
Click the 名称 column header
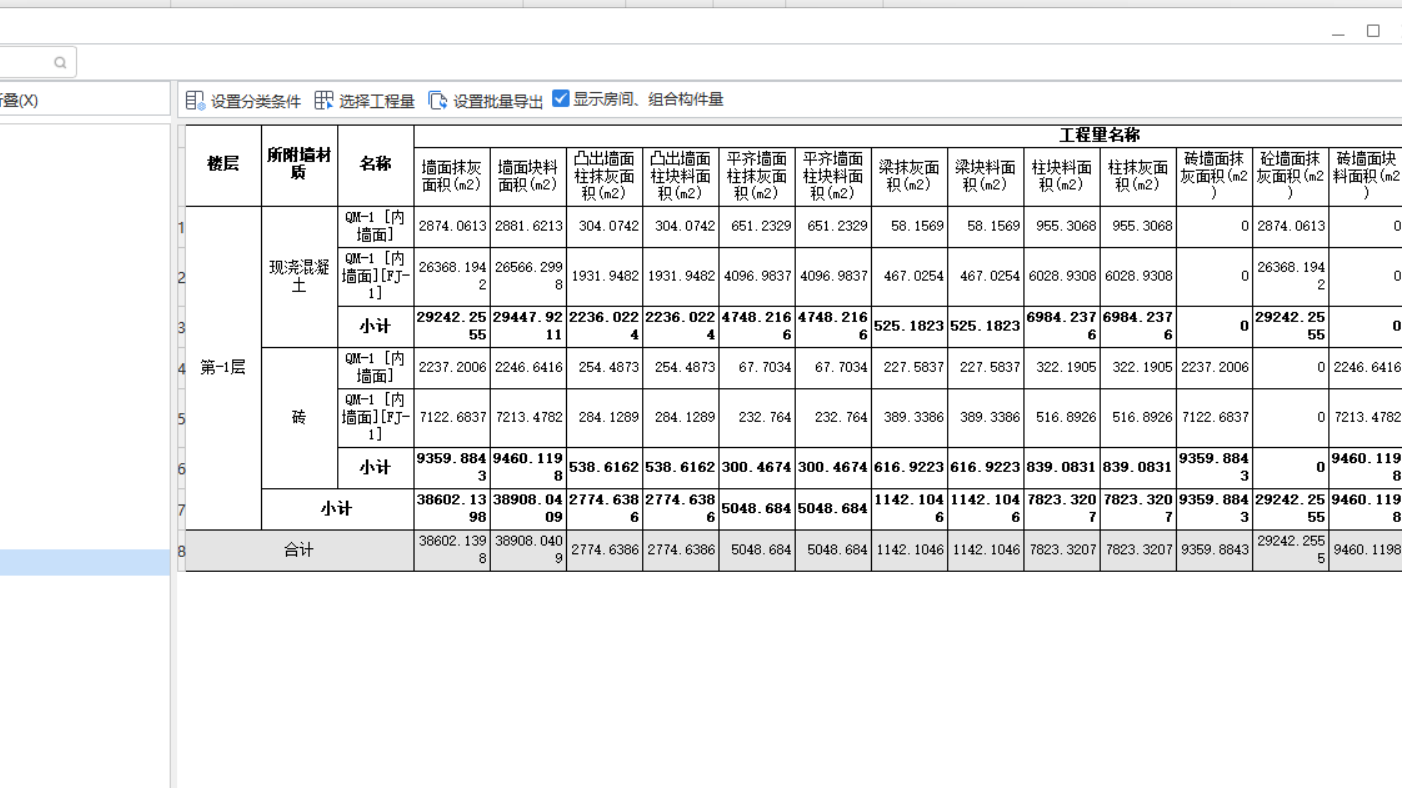tap(375, 165)
